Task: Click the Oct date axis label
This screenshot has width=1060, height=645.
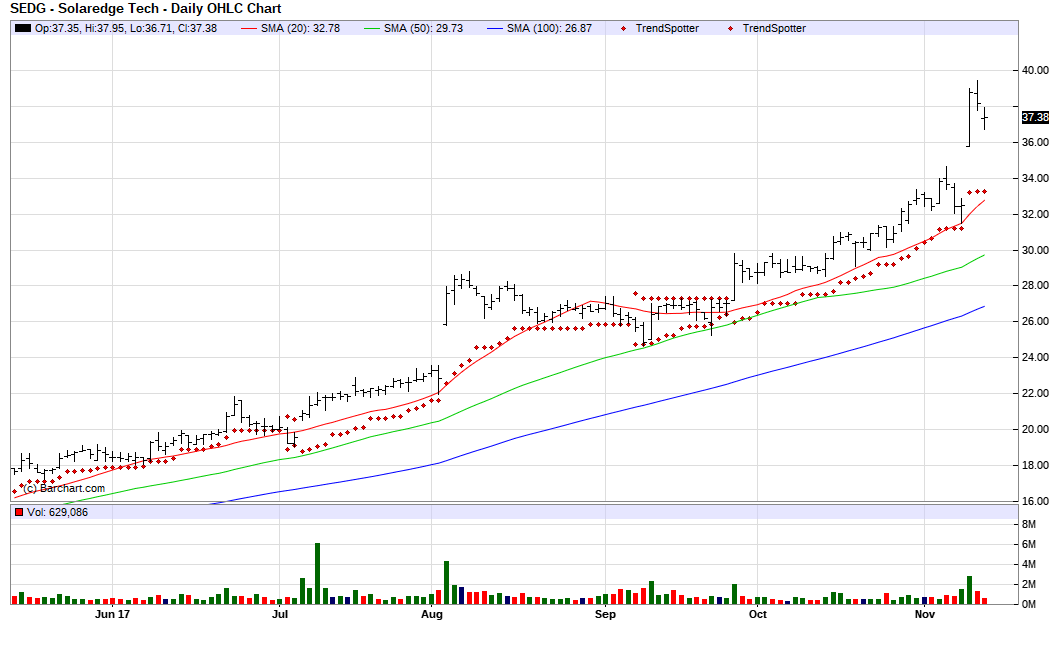Action: coord(758,614)
